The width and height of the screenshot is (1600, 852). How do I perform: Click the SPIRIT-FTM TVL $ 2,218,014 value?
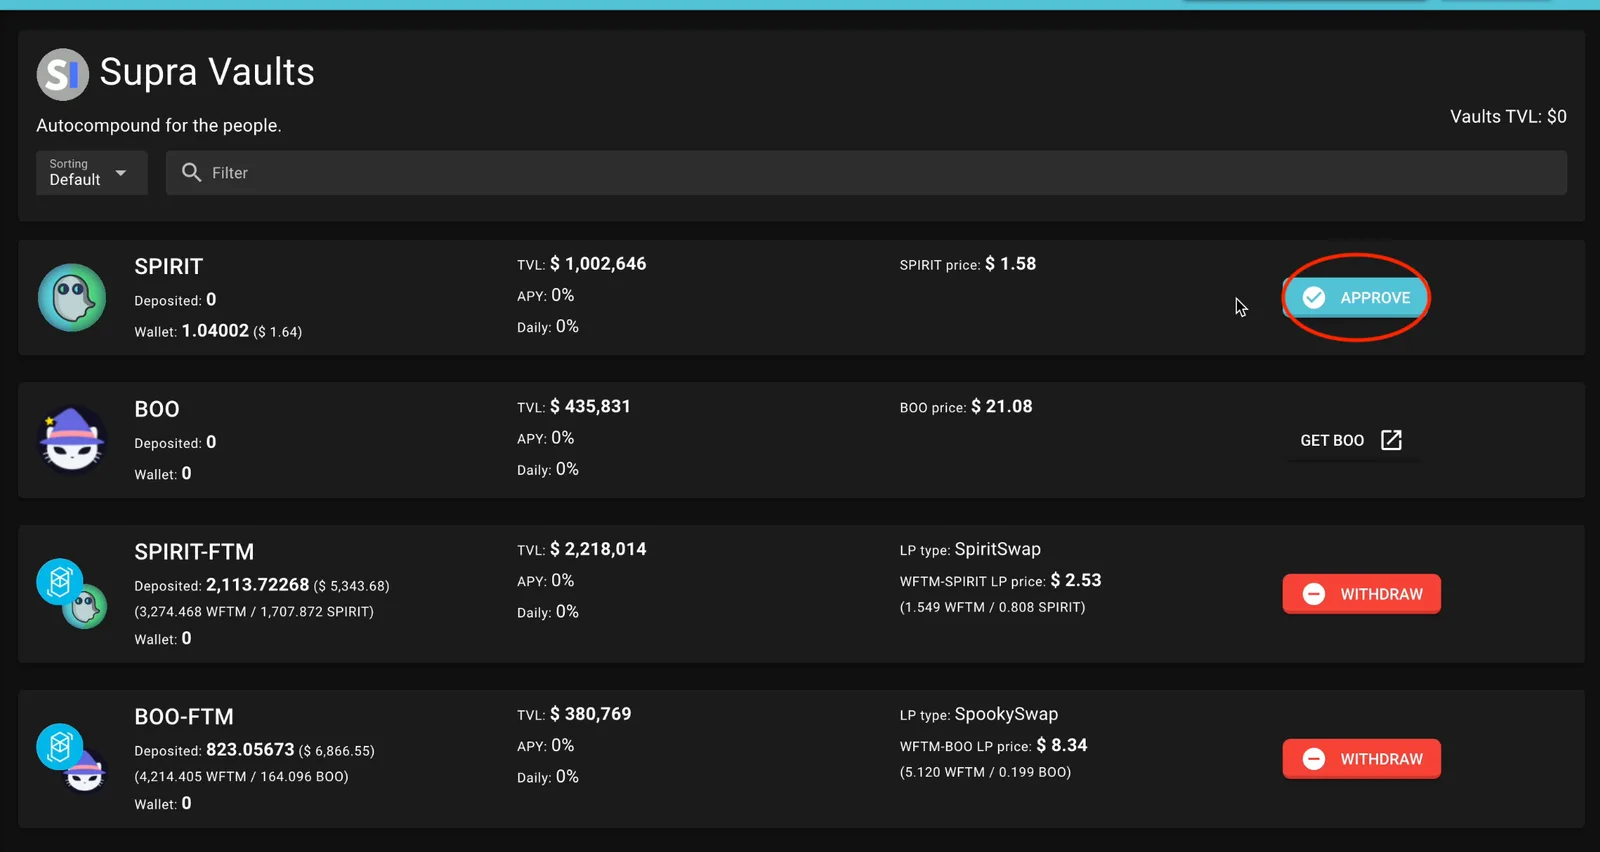pyautogui.click(x=598, y=549)
